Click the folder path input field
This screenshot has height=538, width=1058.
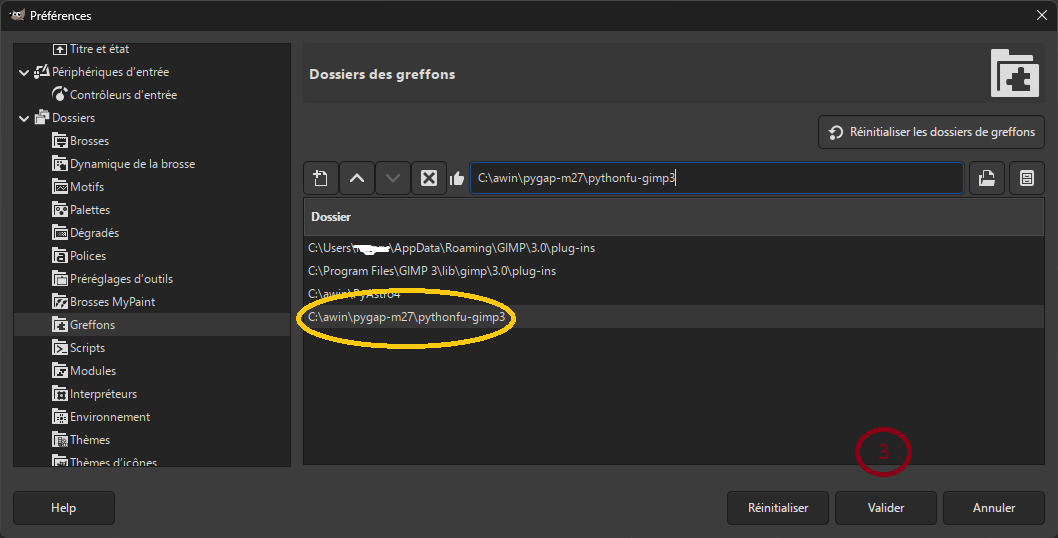coord(717,178)
